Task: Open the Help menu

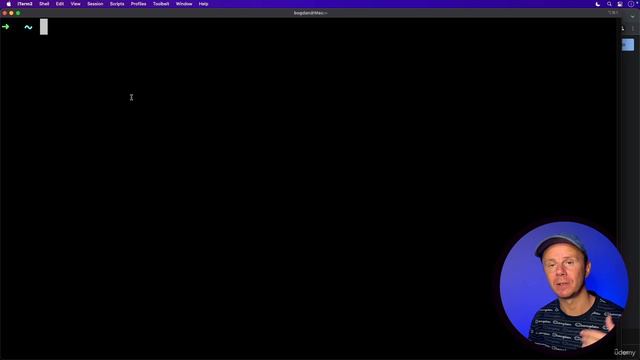Action: tap(203, 4)
